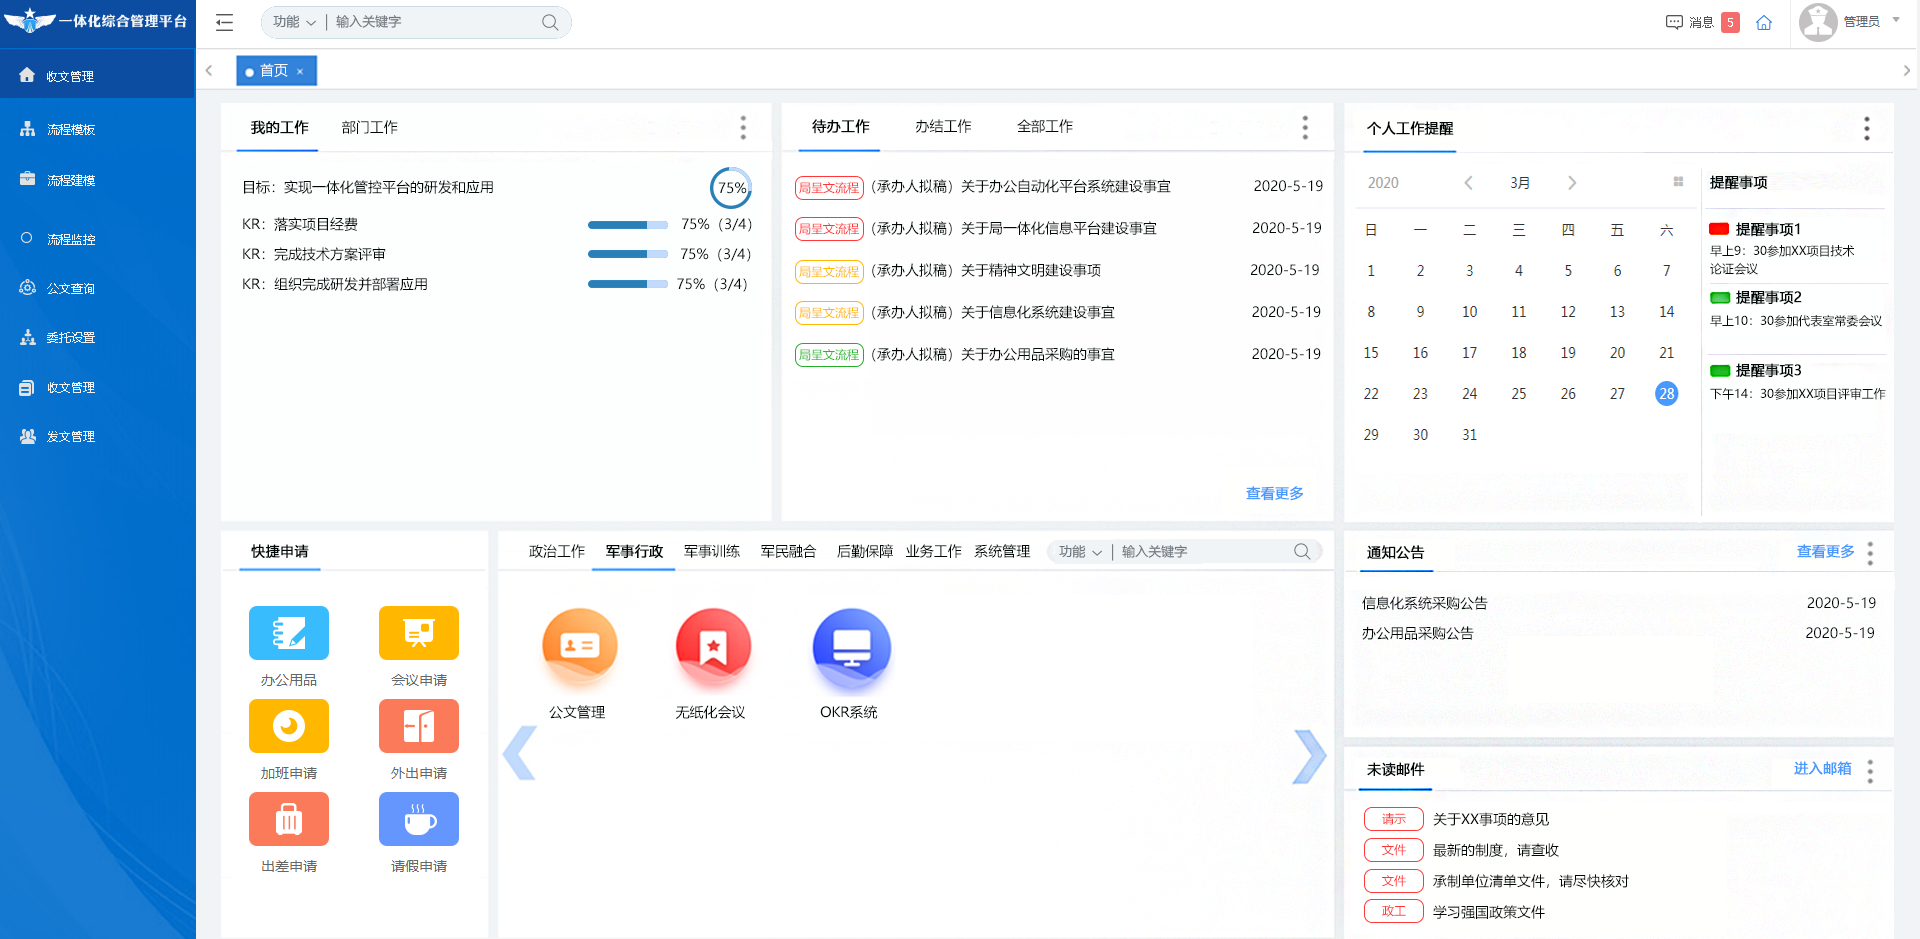Viewport: 1920px width, 939px height.
Task: Click the 管理员 user avatar
Action: pos(1818,22)
